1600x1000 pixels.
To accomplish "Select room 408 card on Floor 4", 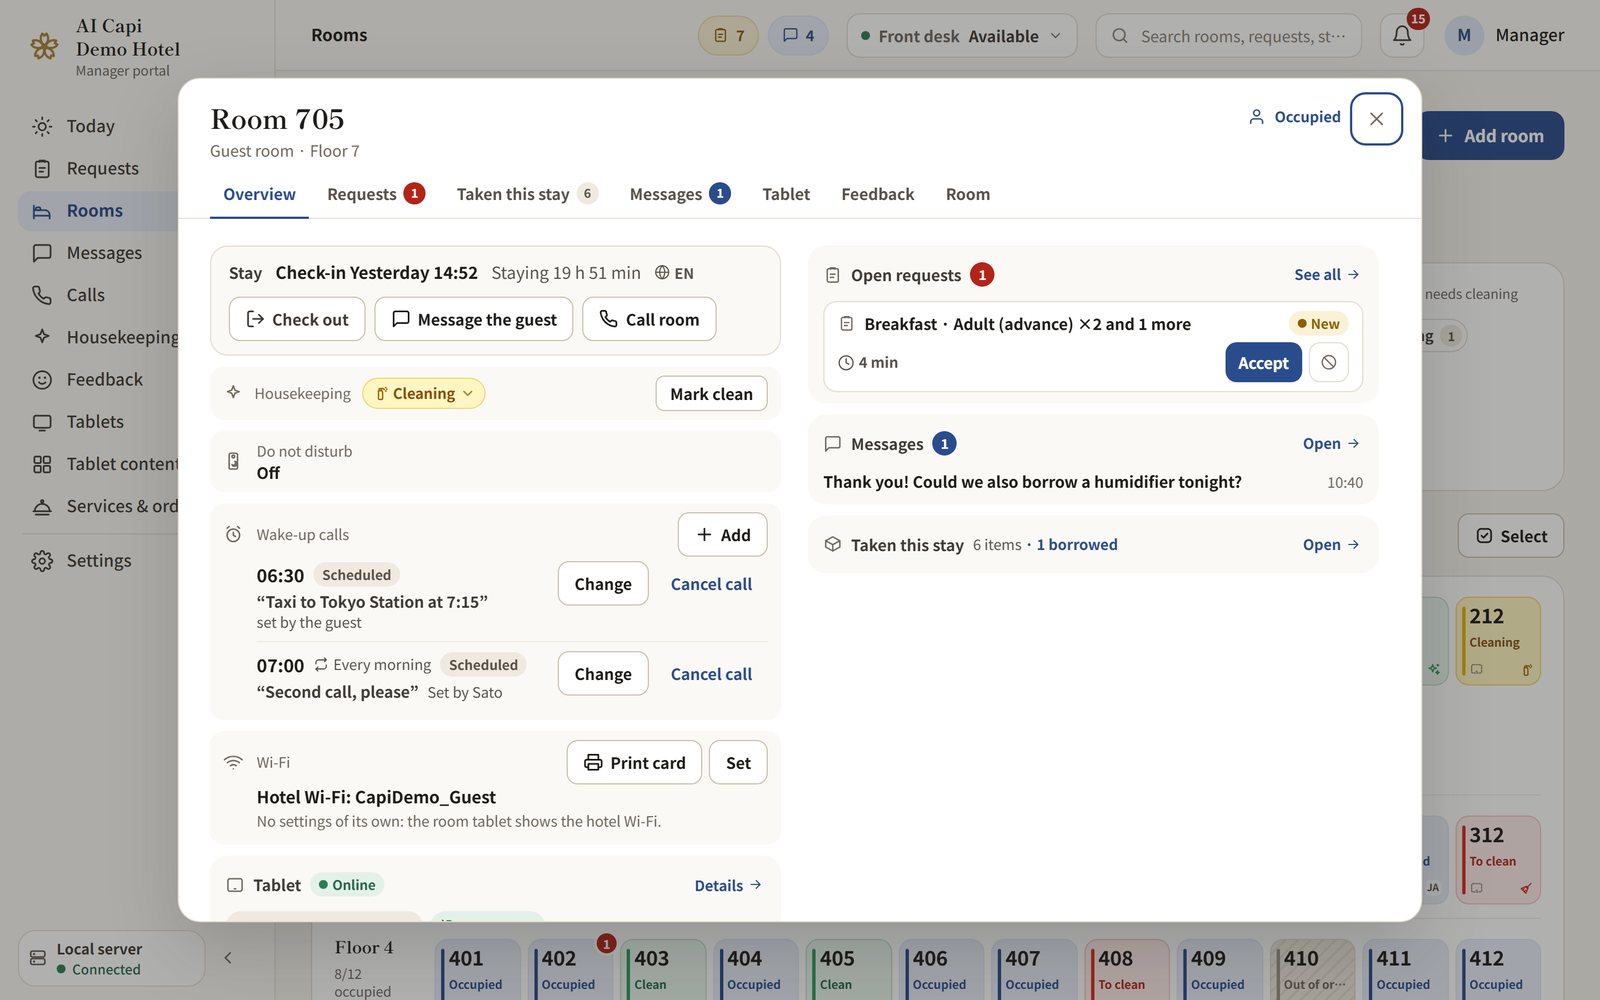I will click(1127, 969).
